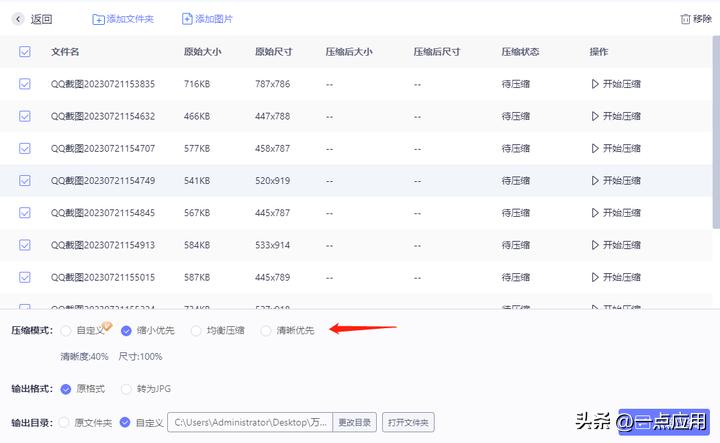This screenshot has width=720, height=443.
Task: Start compressing QQ截图20230721154913
Action: tap(616, 245)
